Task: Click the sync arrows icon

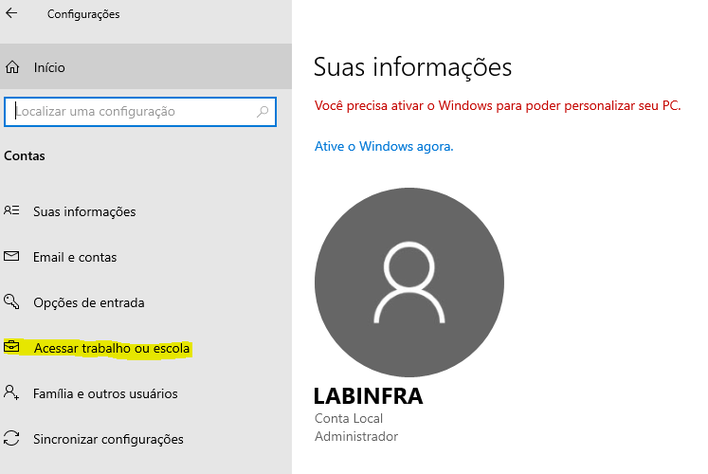Action: tap(11, 438)
